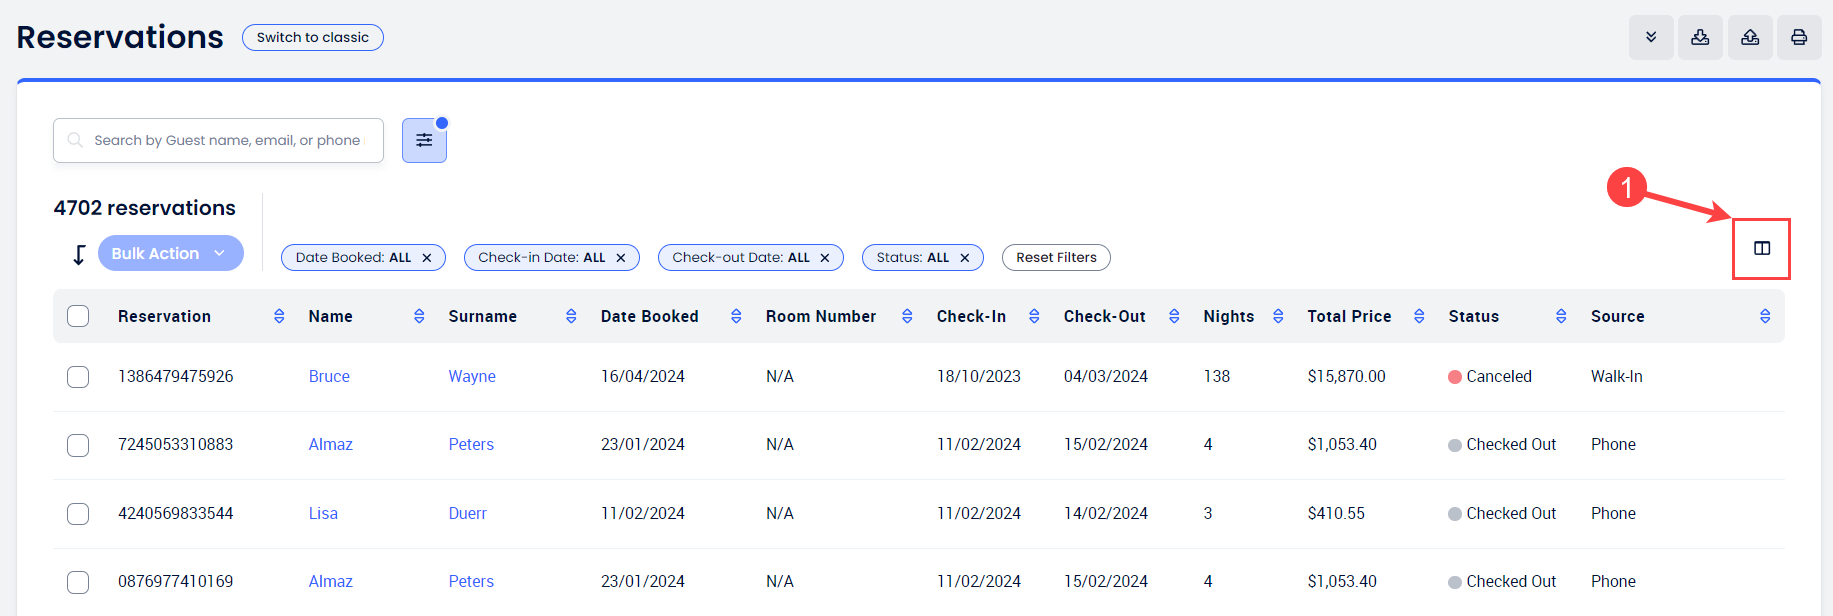1833x616 pixels.
Task: Expand the double-chevron menu at top right
Action: click(x=1650, y=38)
